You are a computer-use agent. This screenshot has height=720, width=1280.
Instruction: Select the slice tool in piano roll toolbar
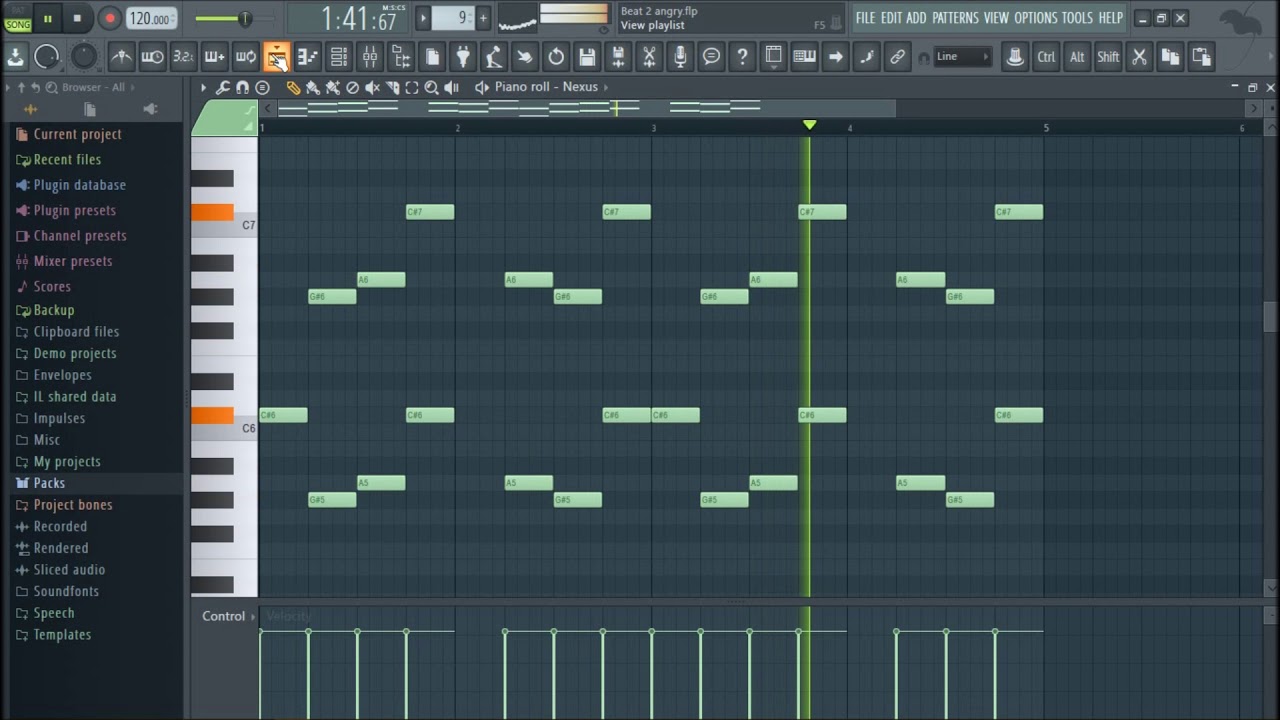pos(392,88)
